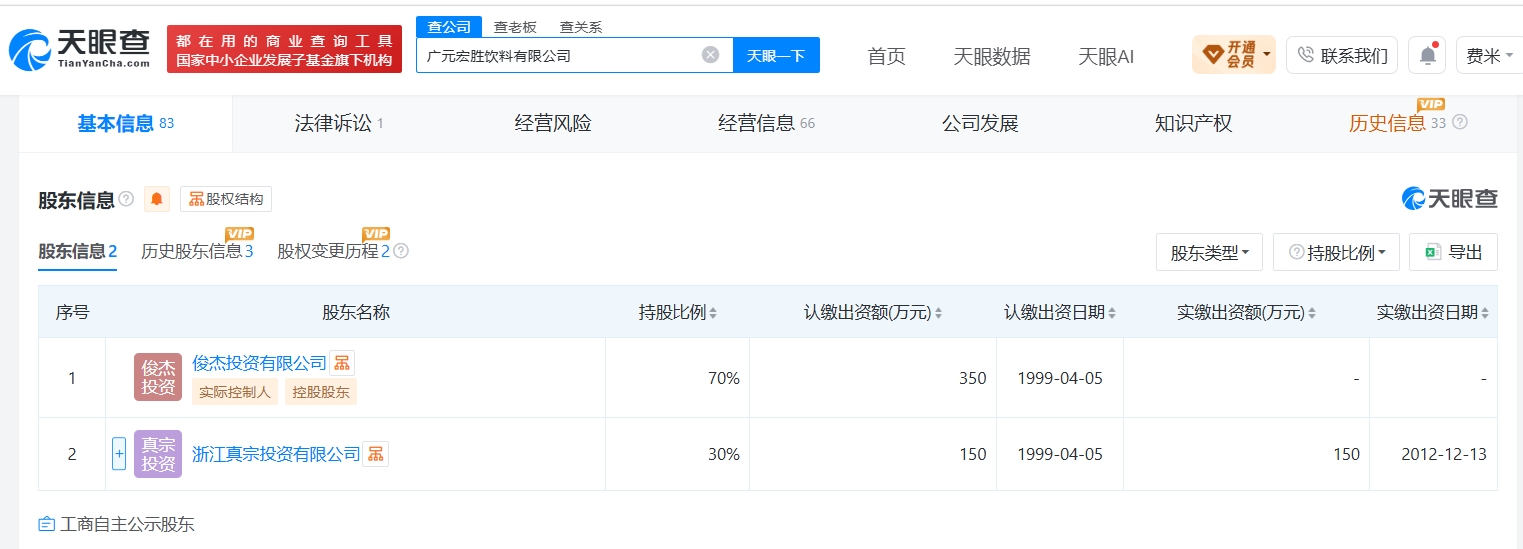Viewport: 1523px width, 549px height.
Task: Open 天眼AI in top navigation
Action: pyautogui.click(x=1106, y=56)
